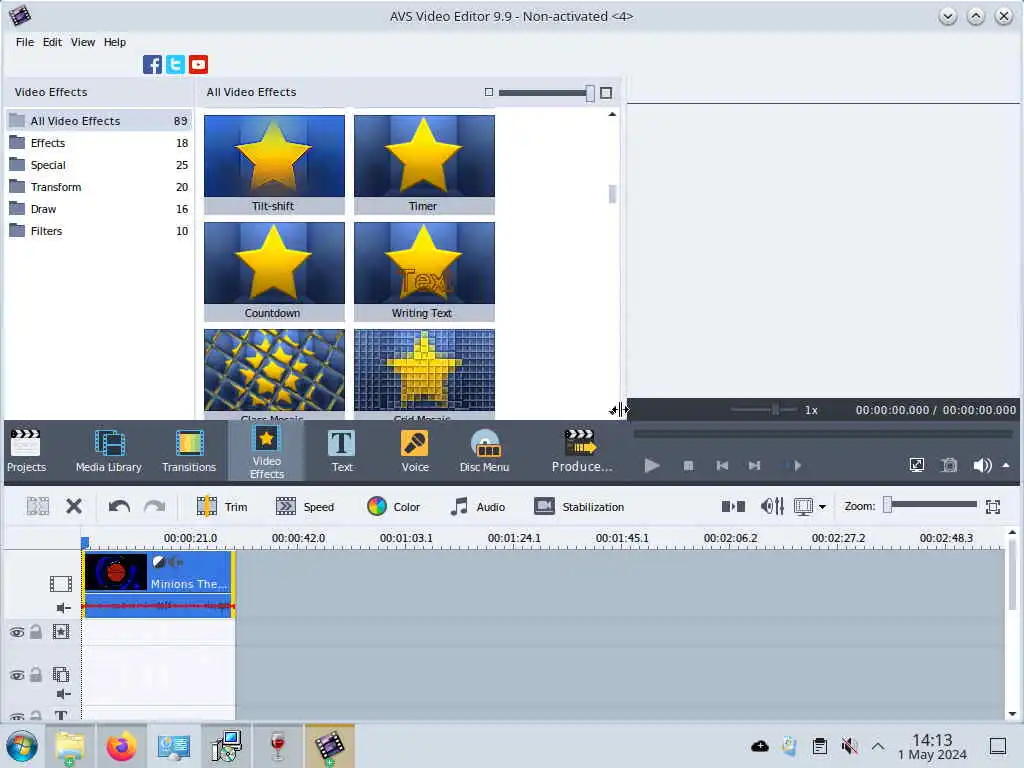The width and height of the screenshot is (1024, 768).
Task: Open the YouTube link icon
Action: [x=199, y=65]
